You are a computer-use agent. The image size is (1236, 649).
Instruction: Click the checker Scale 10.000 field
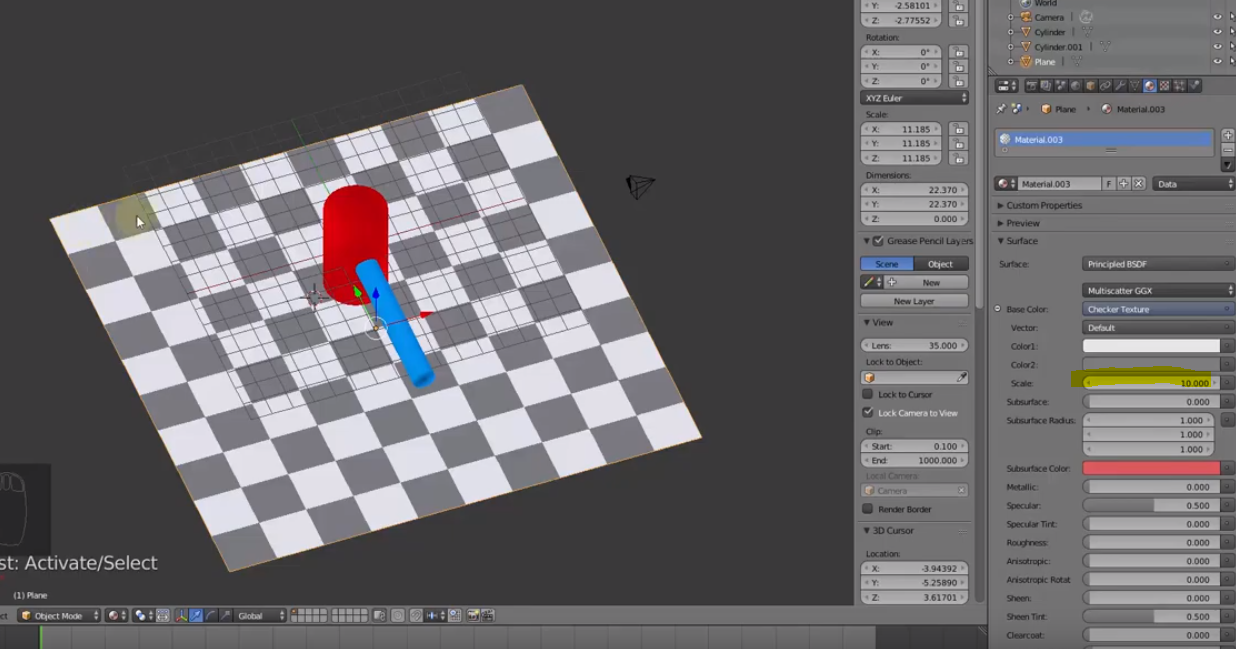[1152, 383]
